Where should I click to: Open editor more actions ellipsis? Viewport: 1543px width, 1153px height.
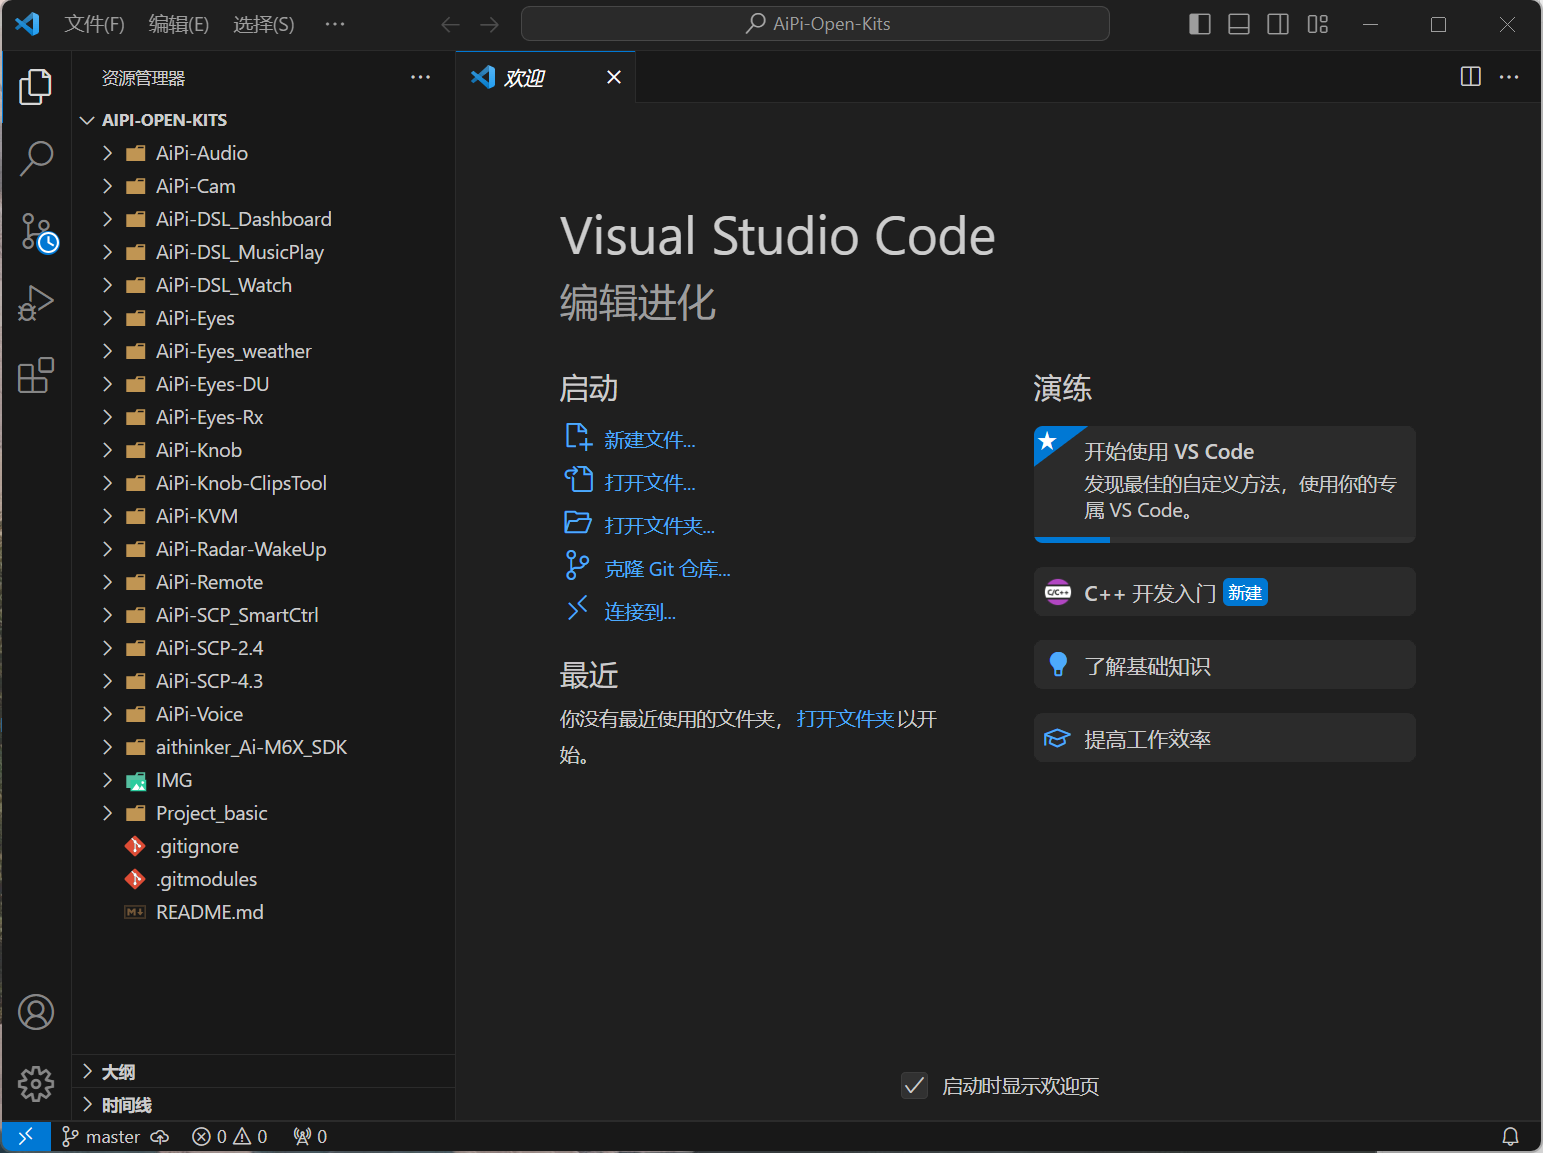[x=1509, y=77]
